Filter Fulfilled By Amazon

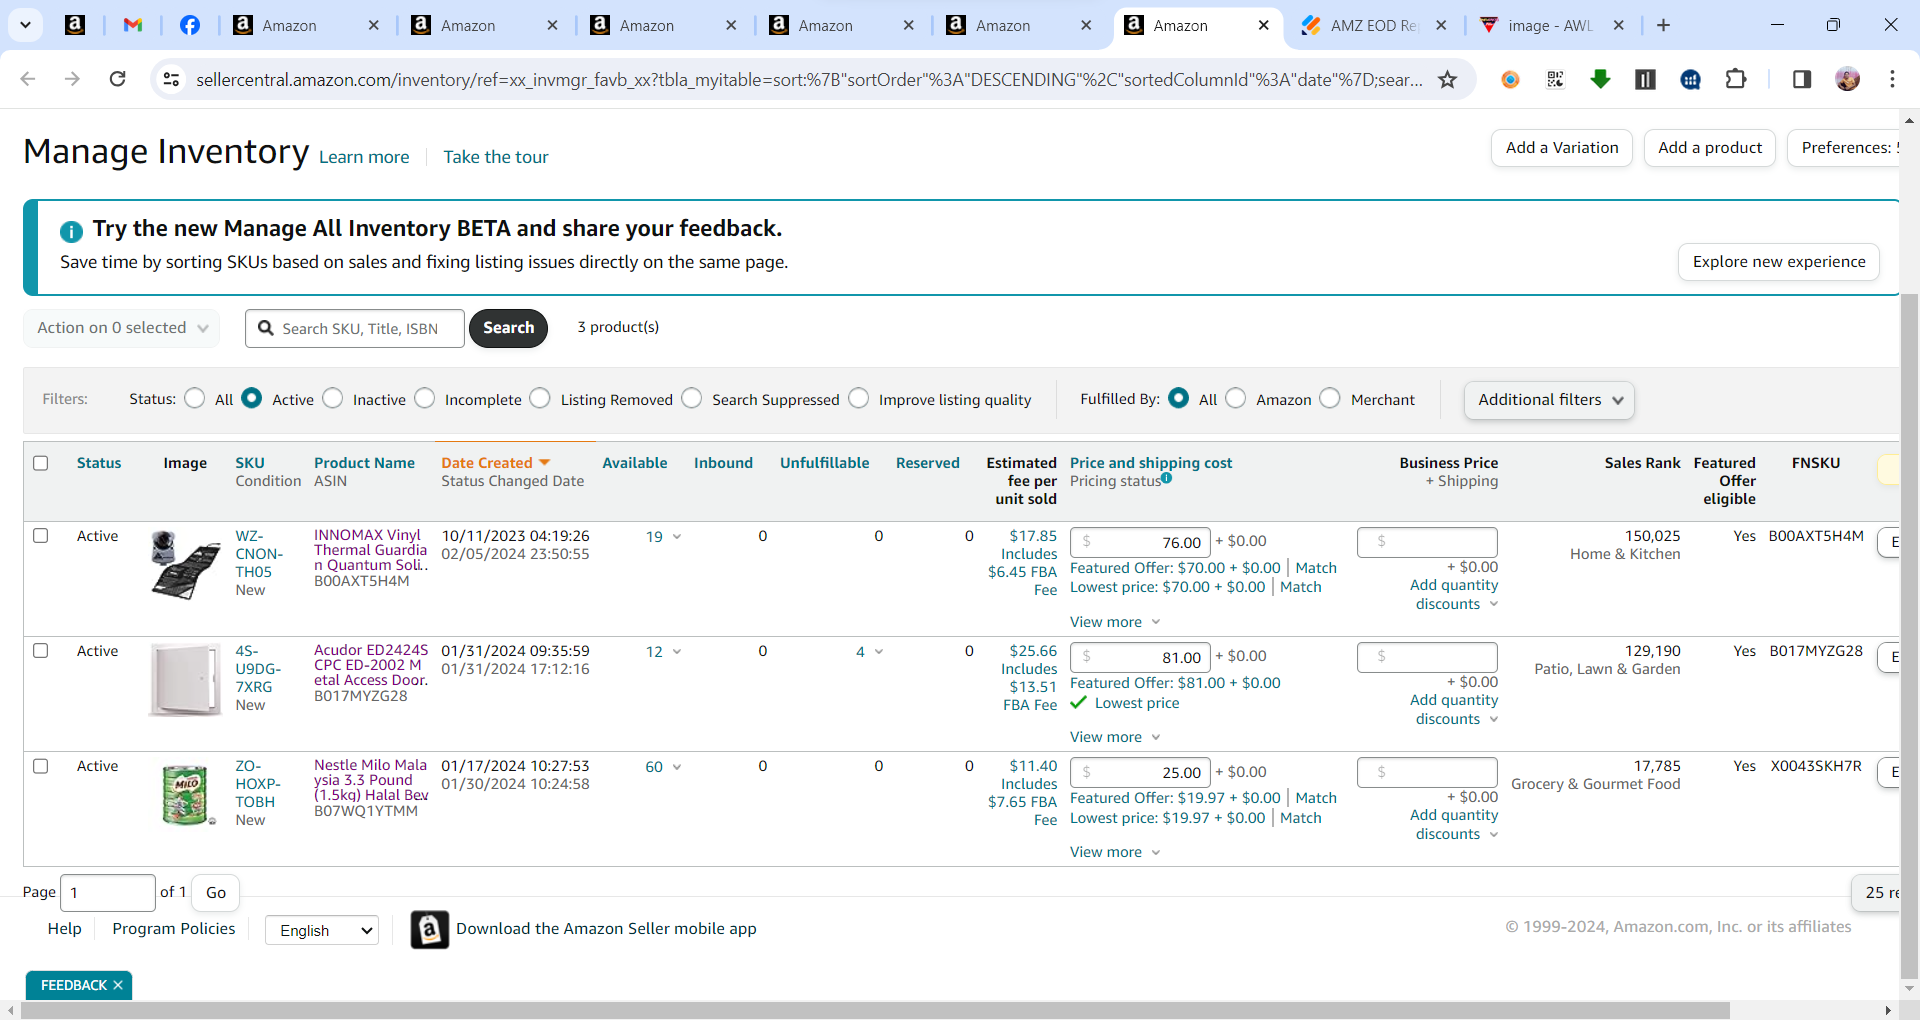pyautogui.click(x=1236, y=399)
